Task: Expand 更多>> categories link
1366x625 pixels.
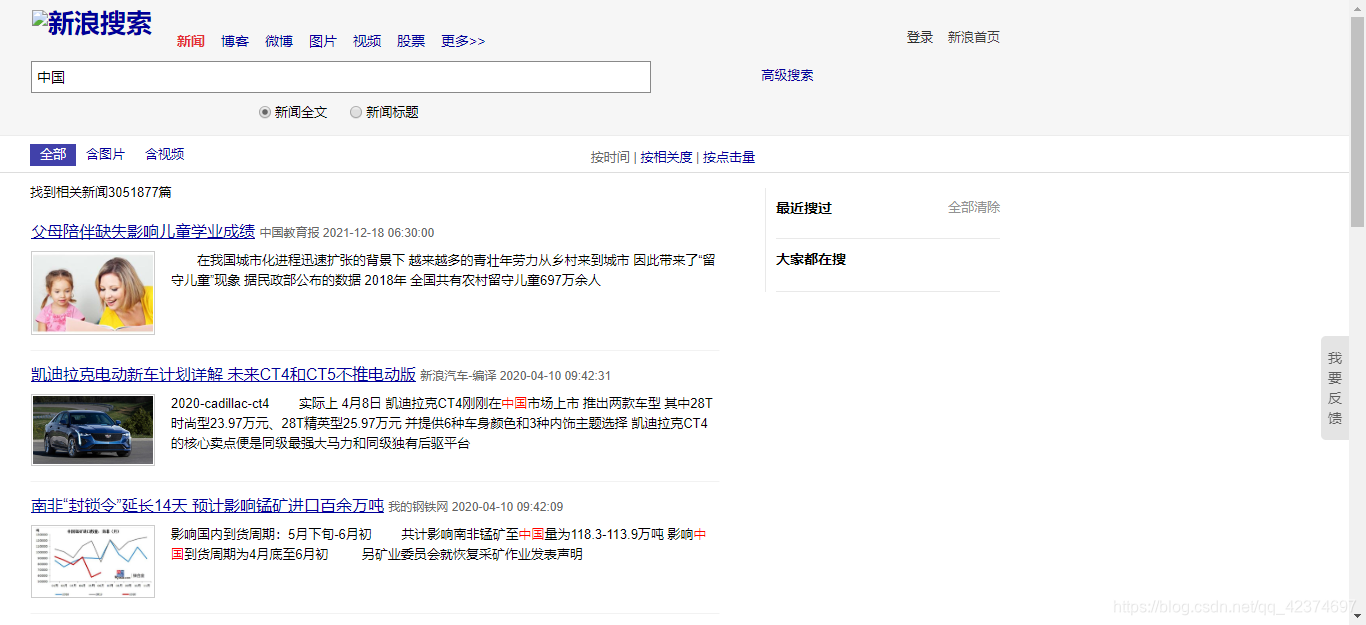Action: pos(463,41)
